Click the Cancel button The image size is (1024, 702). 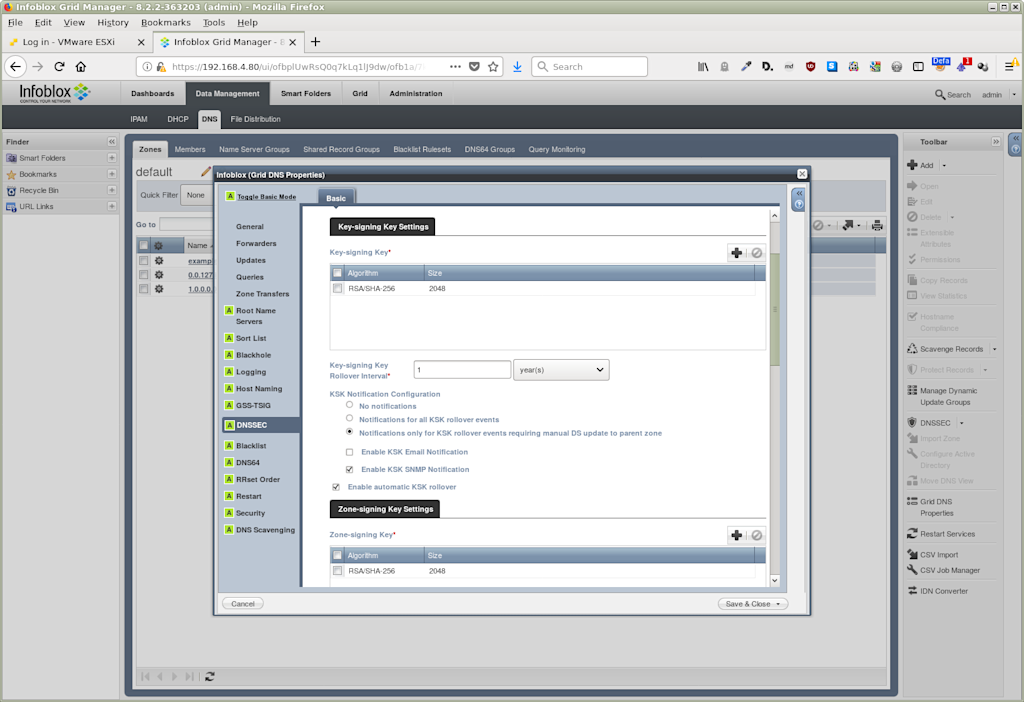[242, 604]
